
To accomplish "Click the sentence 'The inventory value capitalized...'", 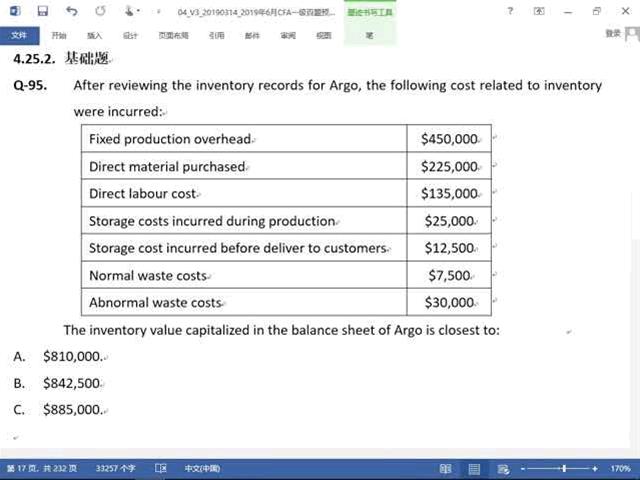I will pyautogui.click(x=282, y=330).
